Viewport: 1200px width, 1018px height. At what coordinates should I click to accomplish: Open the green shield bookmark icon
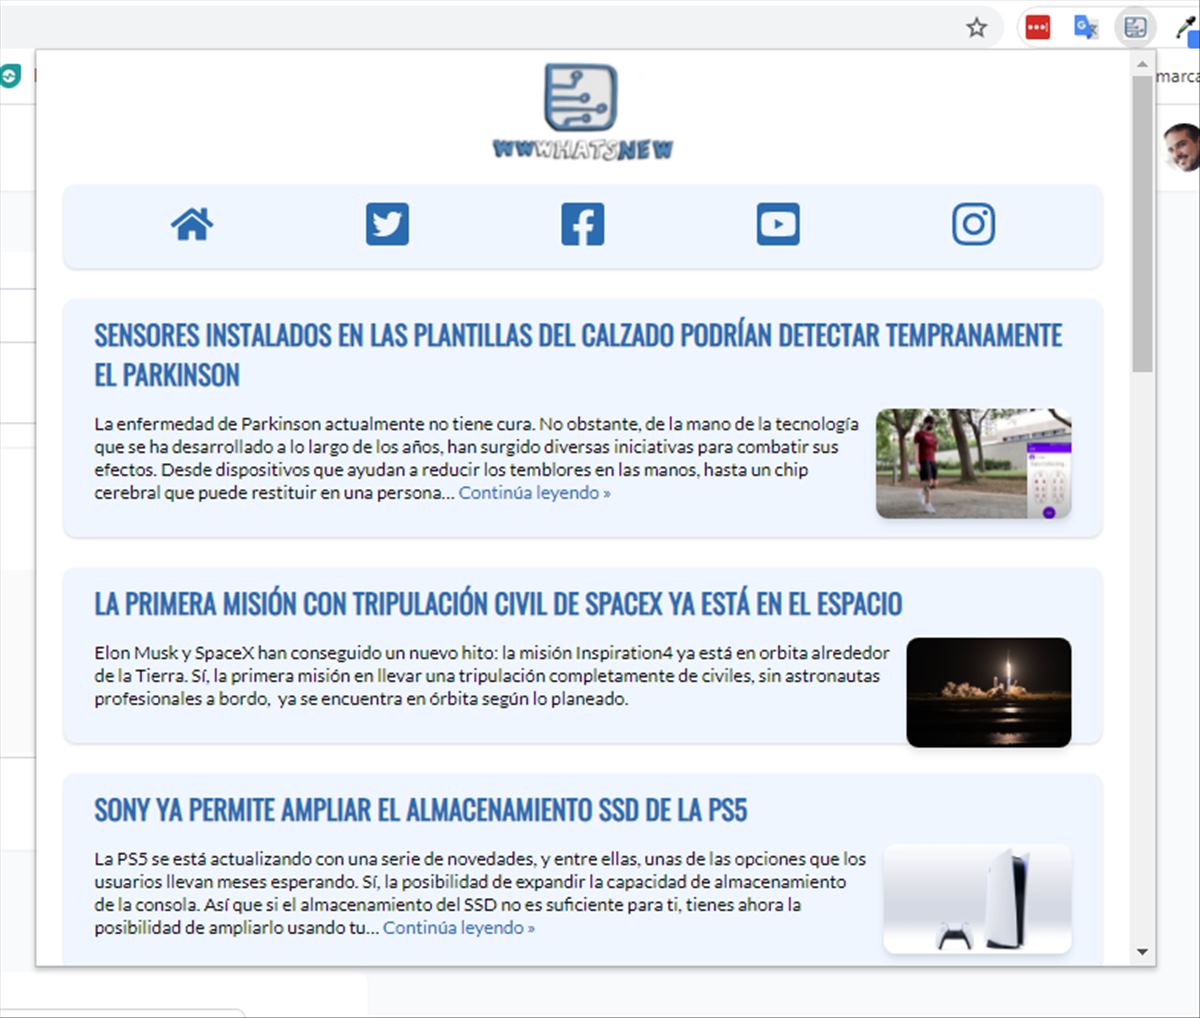[10, 76]
